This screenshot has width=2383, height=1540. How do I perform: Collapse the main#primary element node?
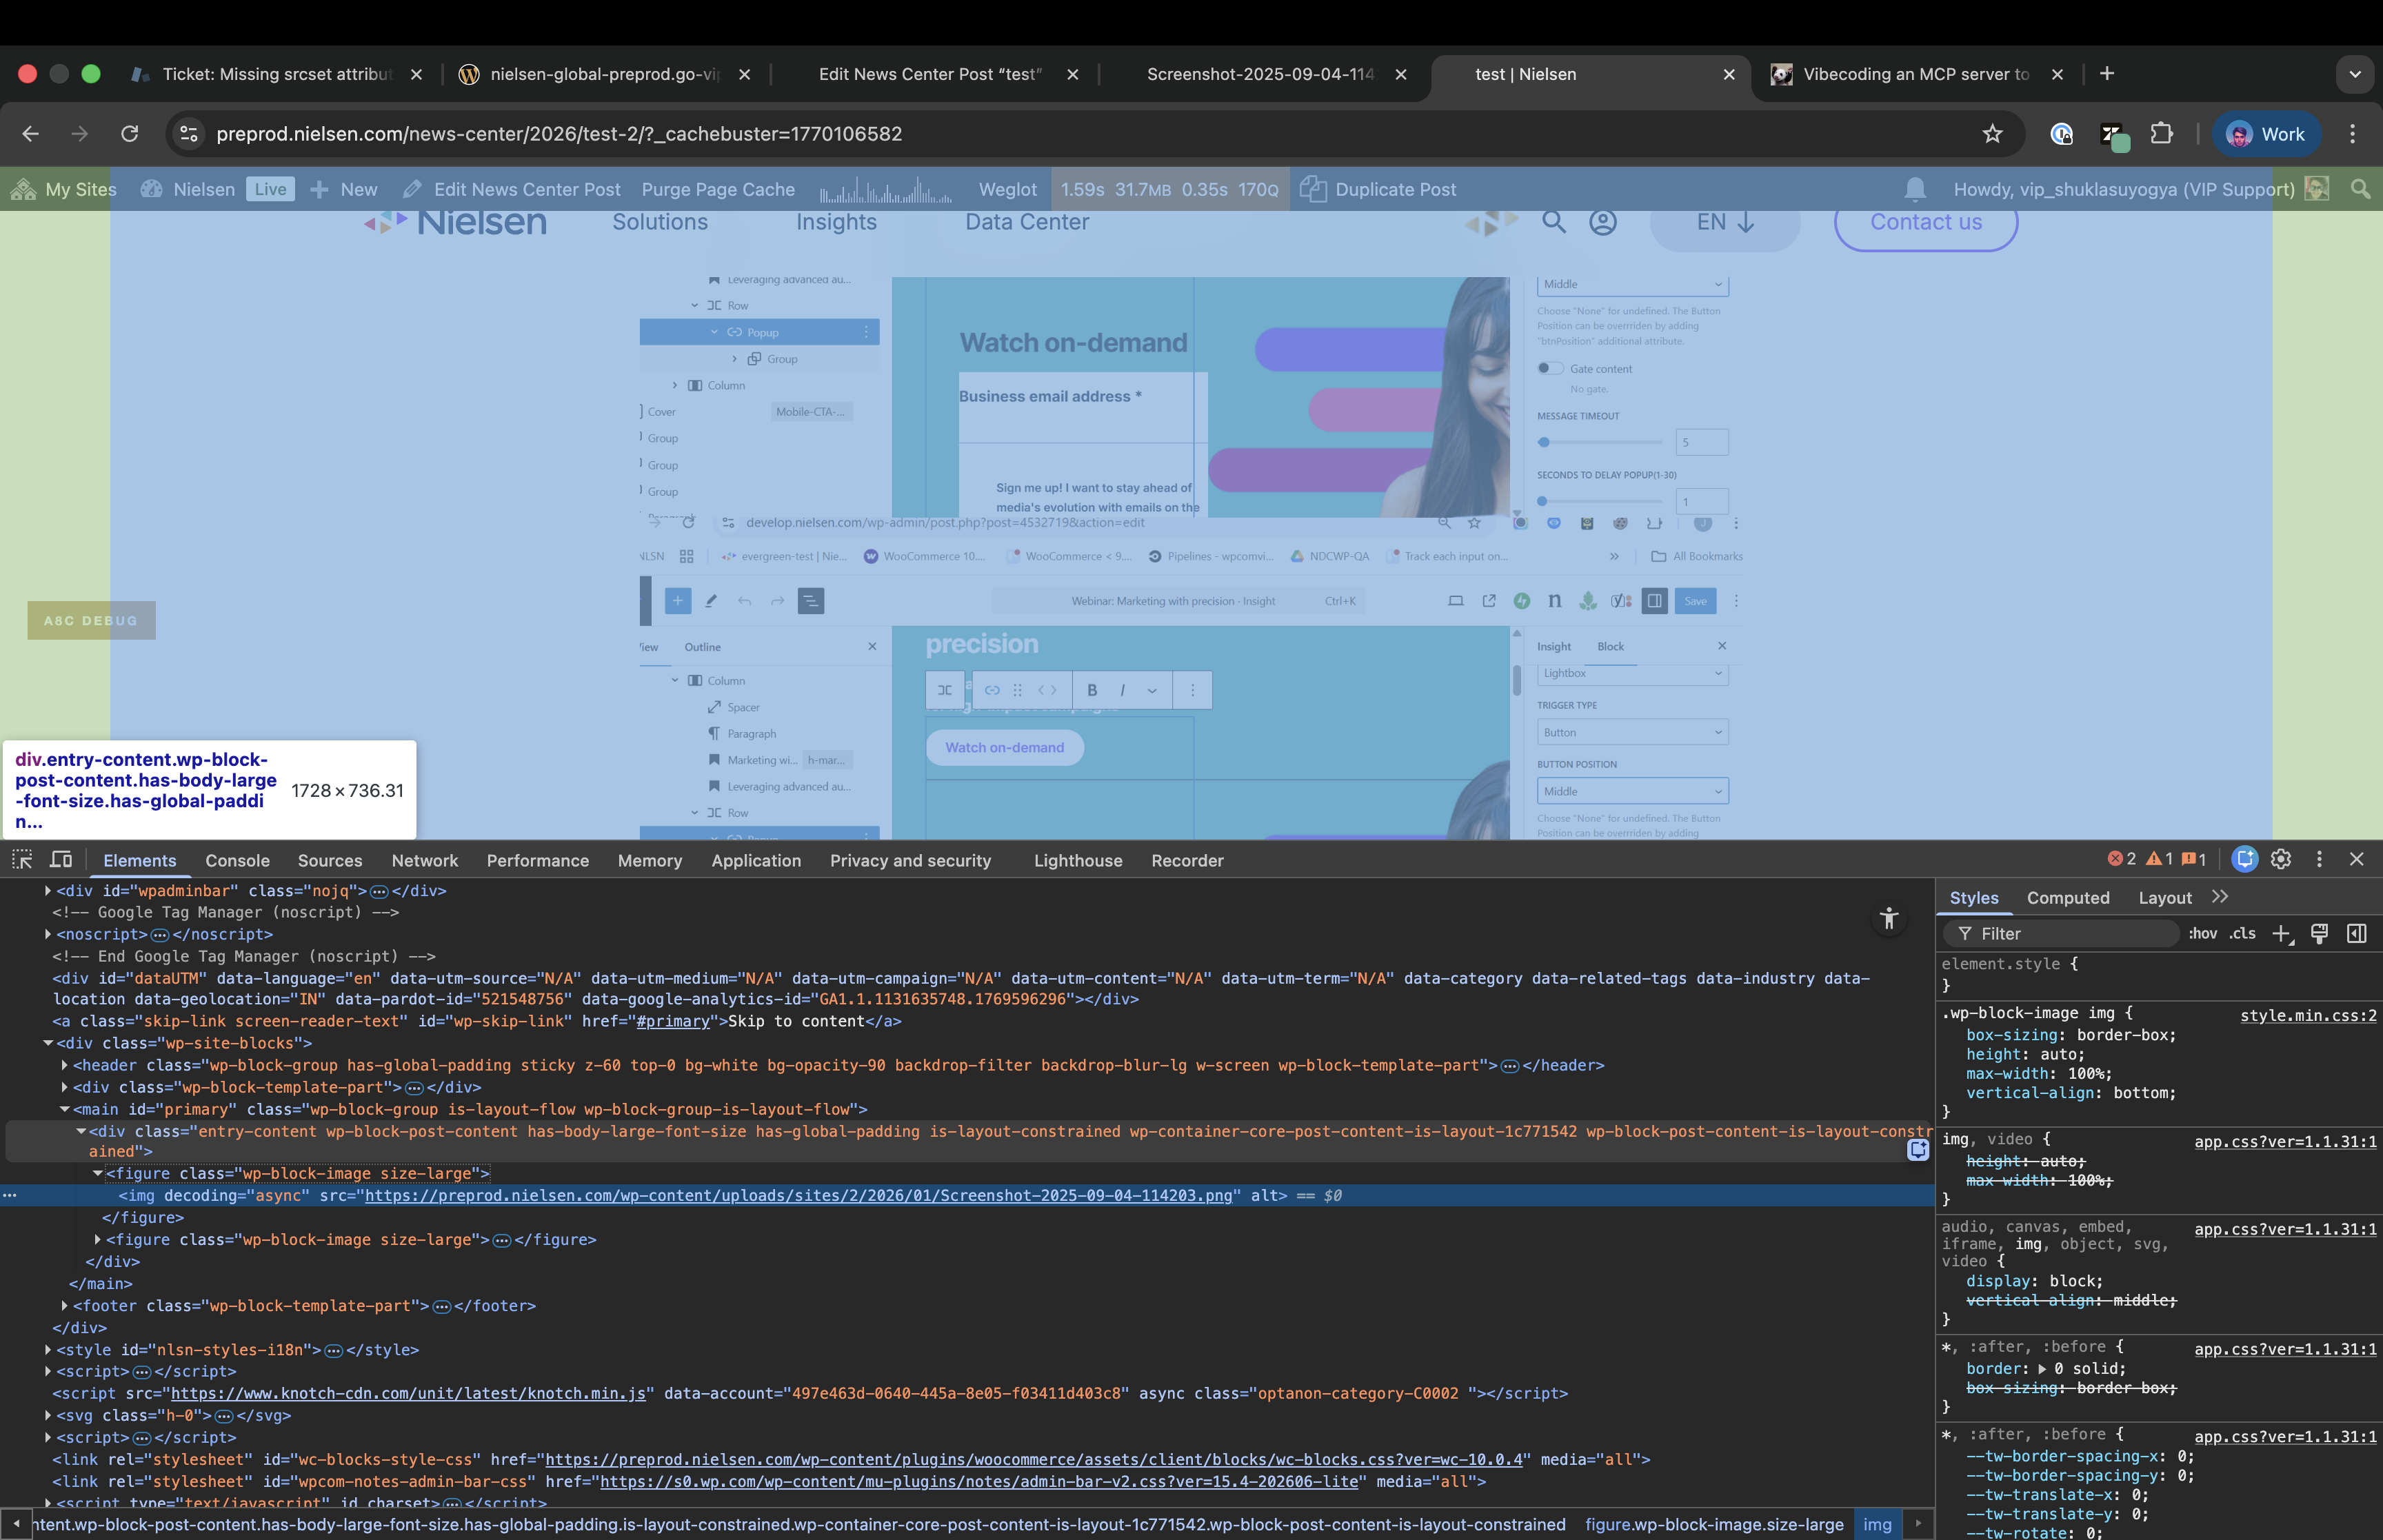64,1109
